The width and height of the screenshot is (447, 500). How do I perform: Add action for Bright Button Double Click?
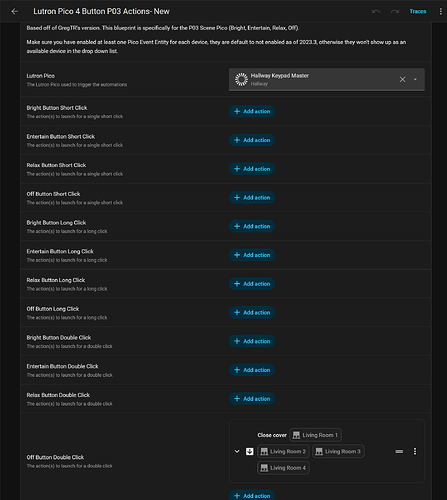tap(252, 341)
